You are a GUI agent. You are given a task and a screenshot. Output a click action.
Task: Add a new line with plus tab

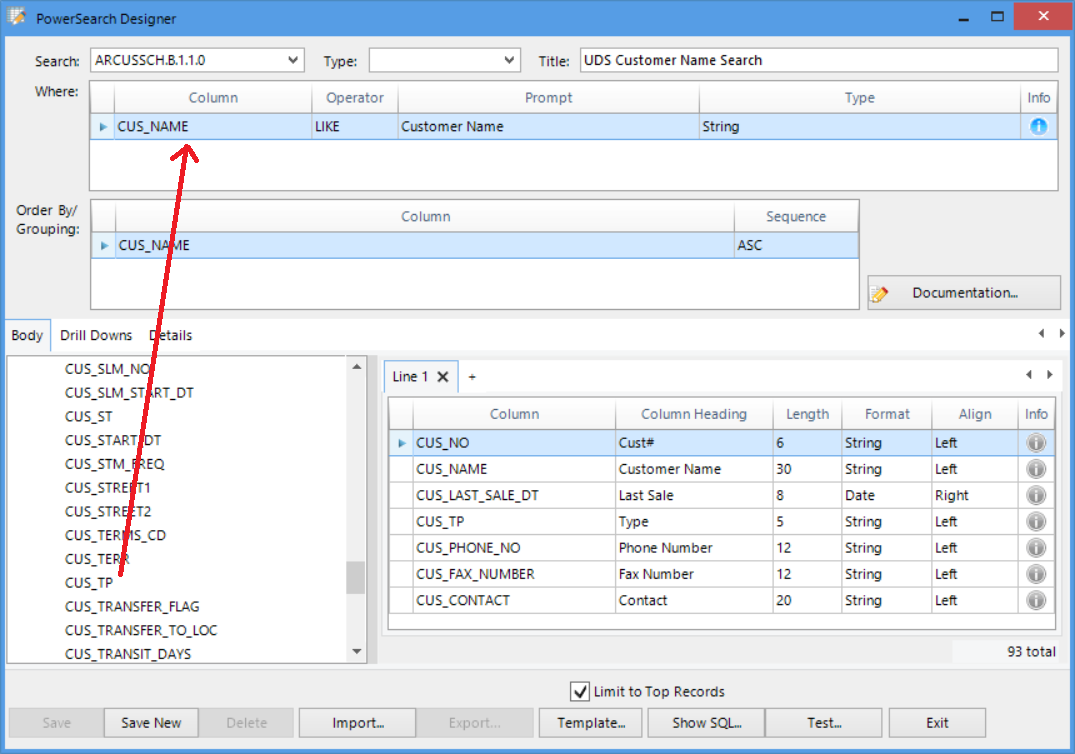(472, 377)
